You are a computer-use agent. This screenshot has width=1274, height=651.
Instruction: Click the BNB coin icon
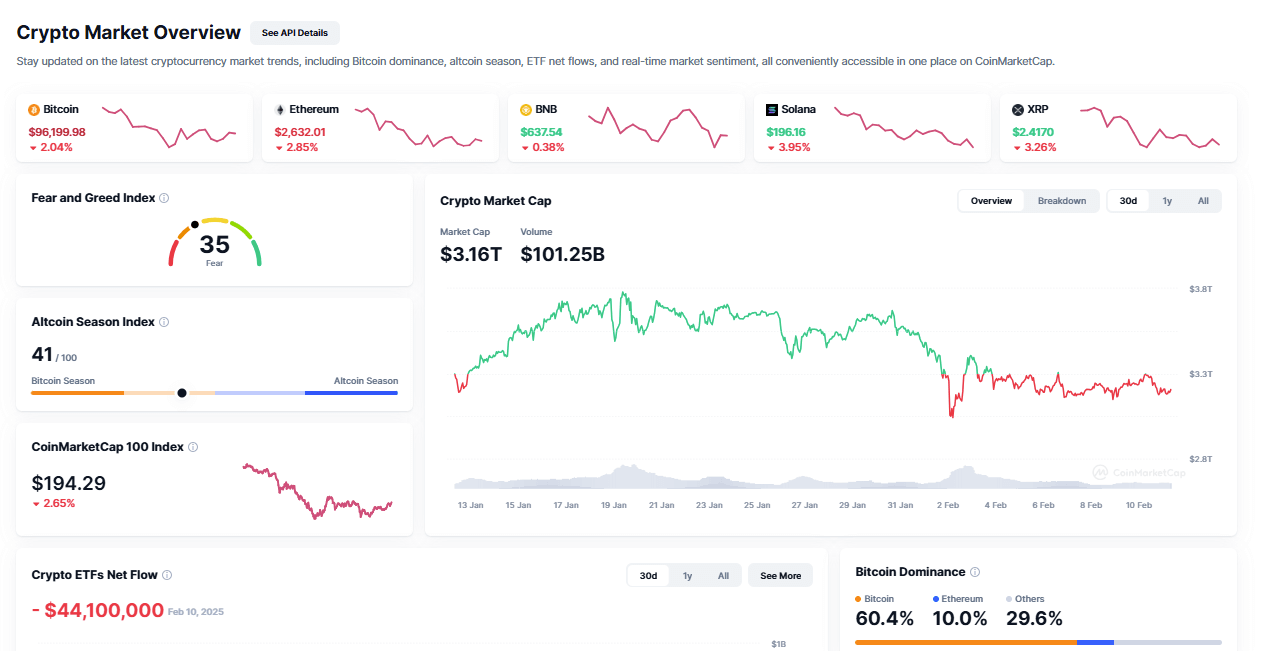[x=525, y=109]
